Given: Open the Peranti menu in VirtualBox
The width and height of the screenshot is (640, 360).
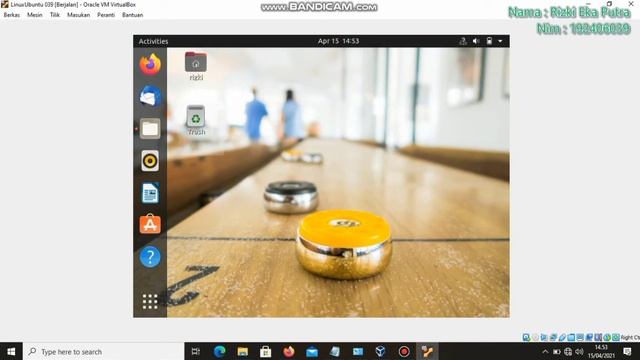Looking at the screenshot, I should (x=106, y=15).
